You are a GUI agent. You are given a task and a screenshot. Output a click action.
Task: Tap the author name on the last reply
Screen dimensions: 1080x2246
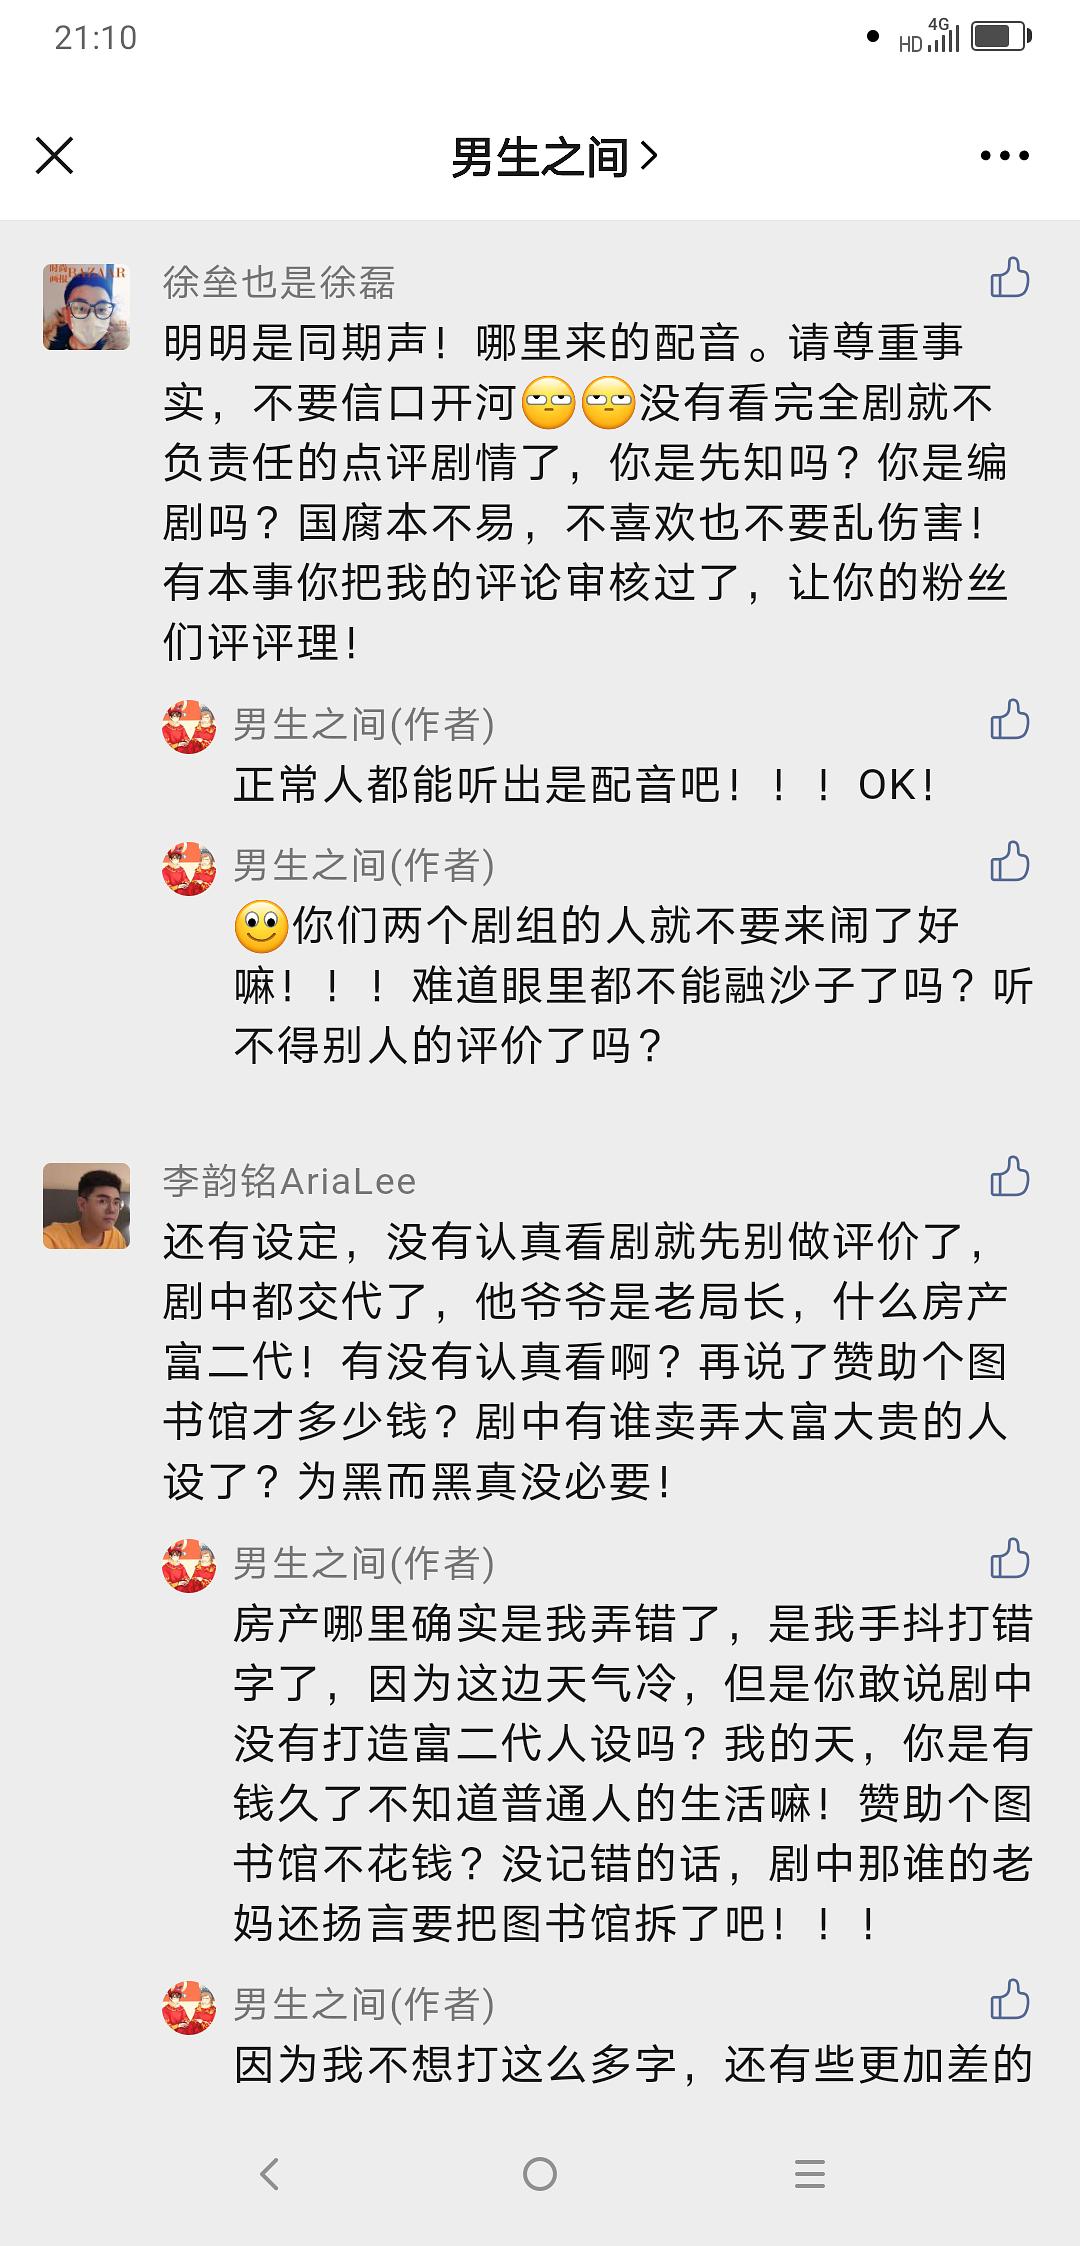point(363,2005)
